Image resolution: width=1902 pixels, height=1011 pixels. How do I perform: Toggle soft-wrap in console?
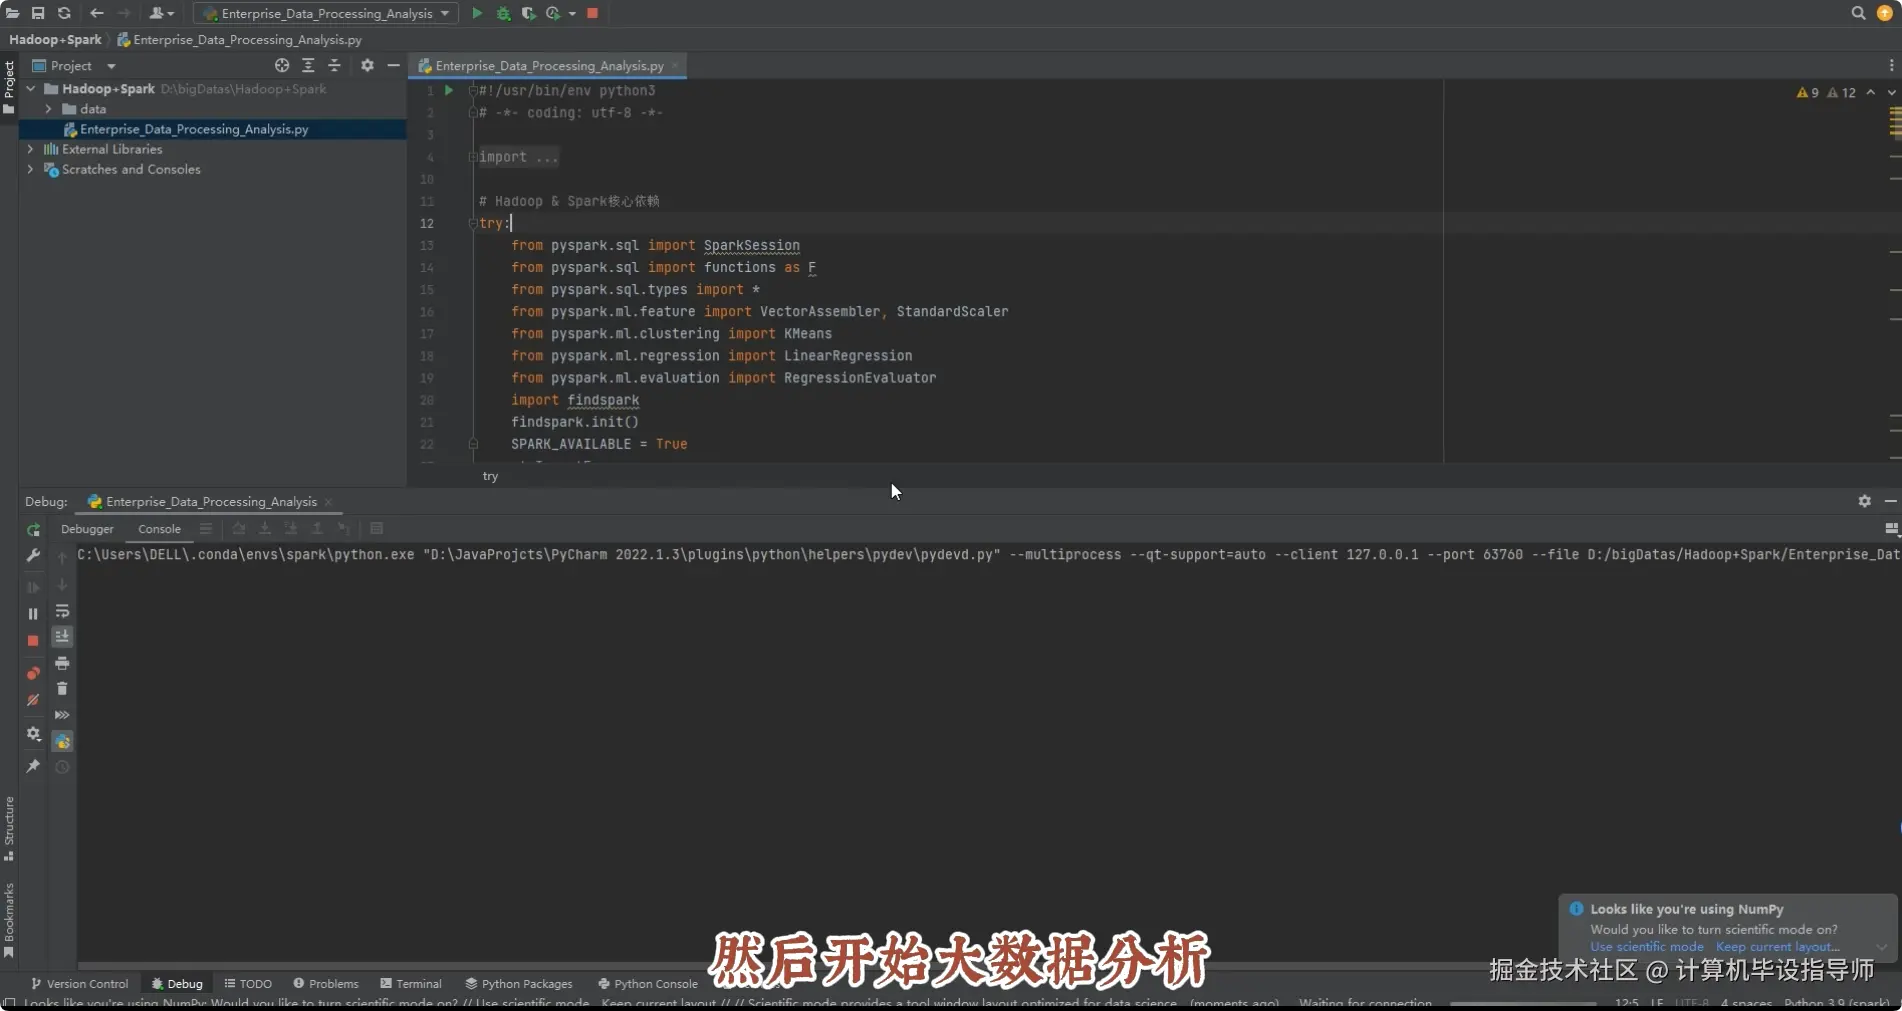[62, 611]
